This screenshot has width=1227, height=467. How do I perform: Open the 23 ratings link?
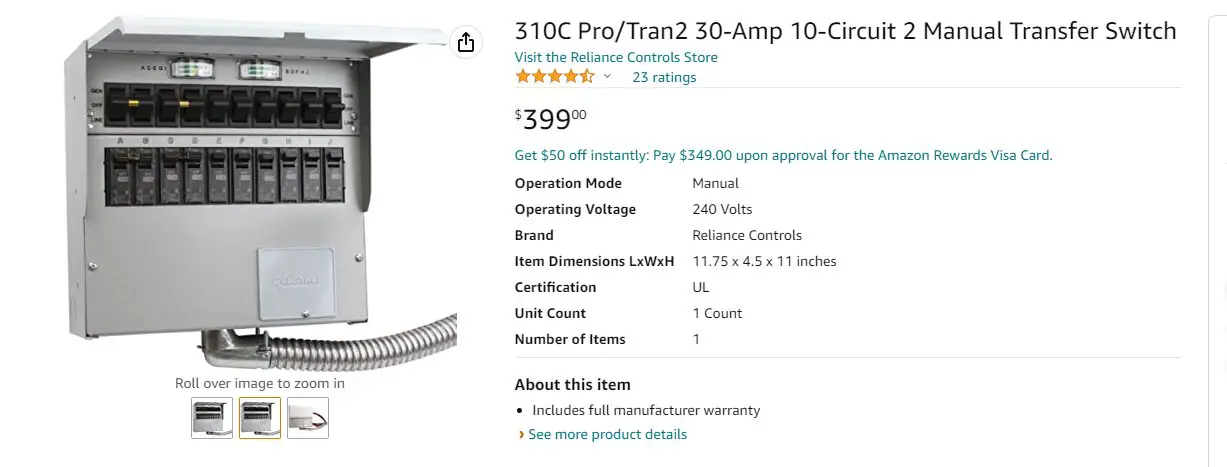[x=664, y=77]
